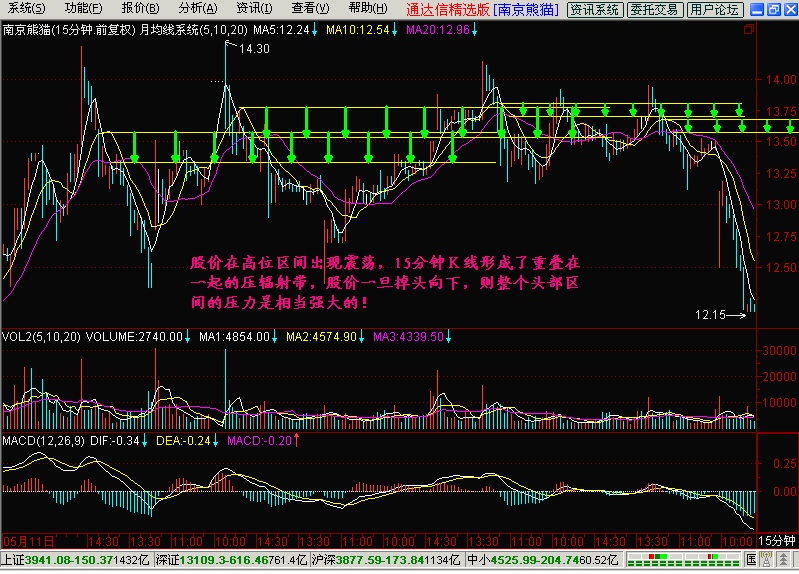Click the MA20 down-arrow indicator
799x574 pixels.
click(x=474, y=29)
